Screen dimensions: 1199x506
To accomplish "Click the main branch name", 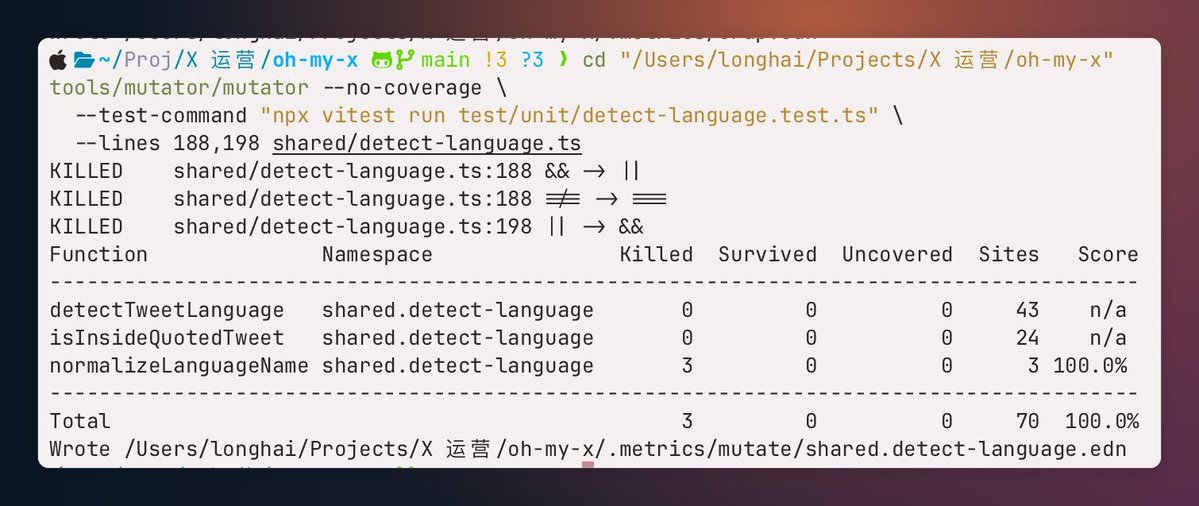I will [x=445, y=60].
